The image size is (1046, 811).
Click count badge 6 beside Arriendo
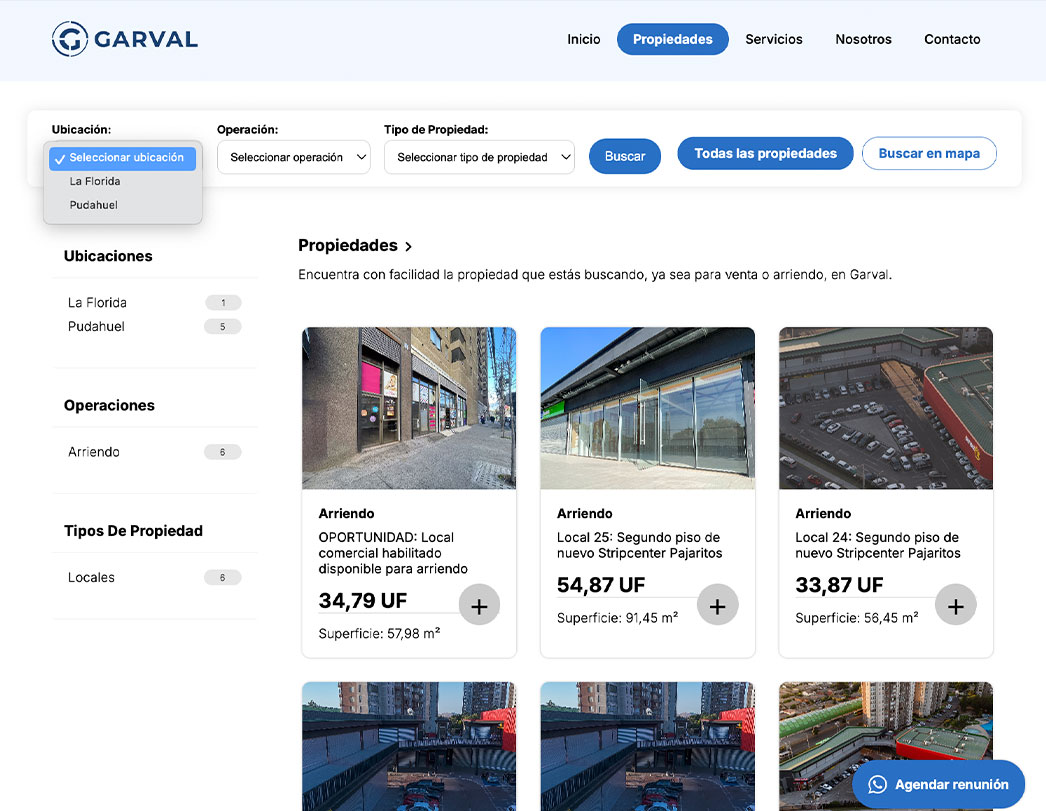pos(223,452)
